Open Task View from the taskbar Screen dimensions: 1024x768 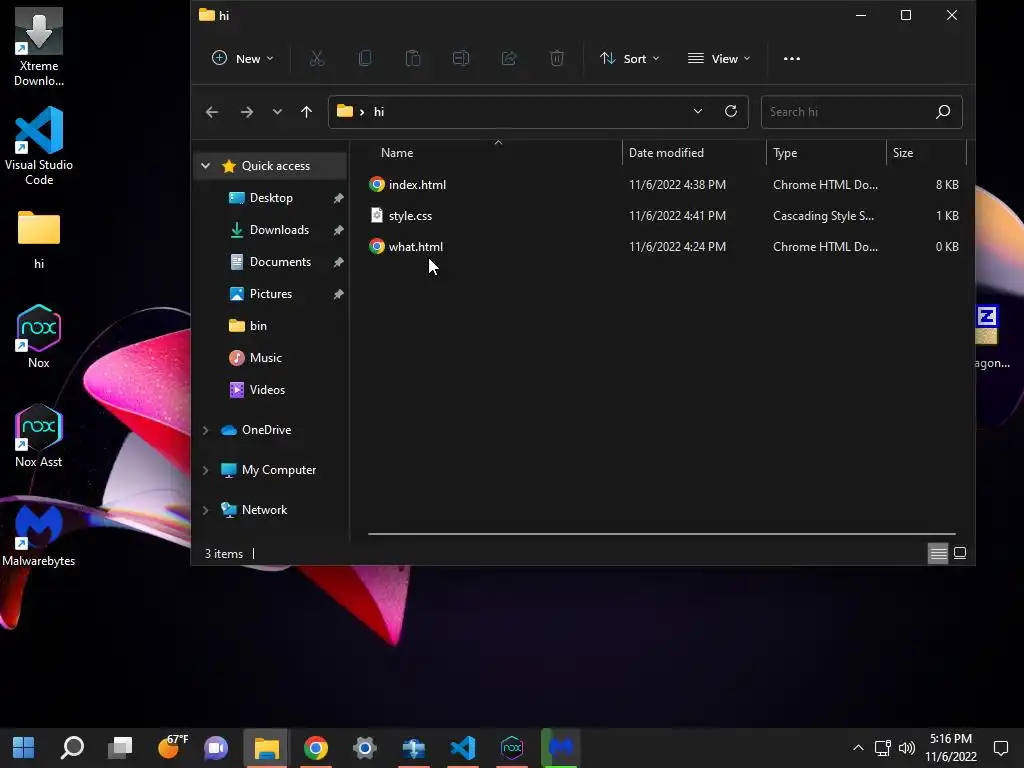pyautogui.click(x=120, y=748)
